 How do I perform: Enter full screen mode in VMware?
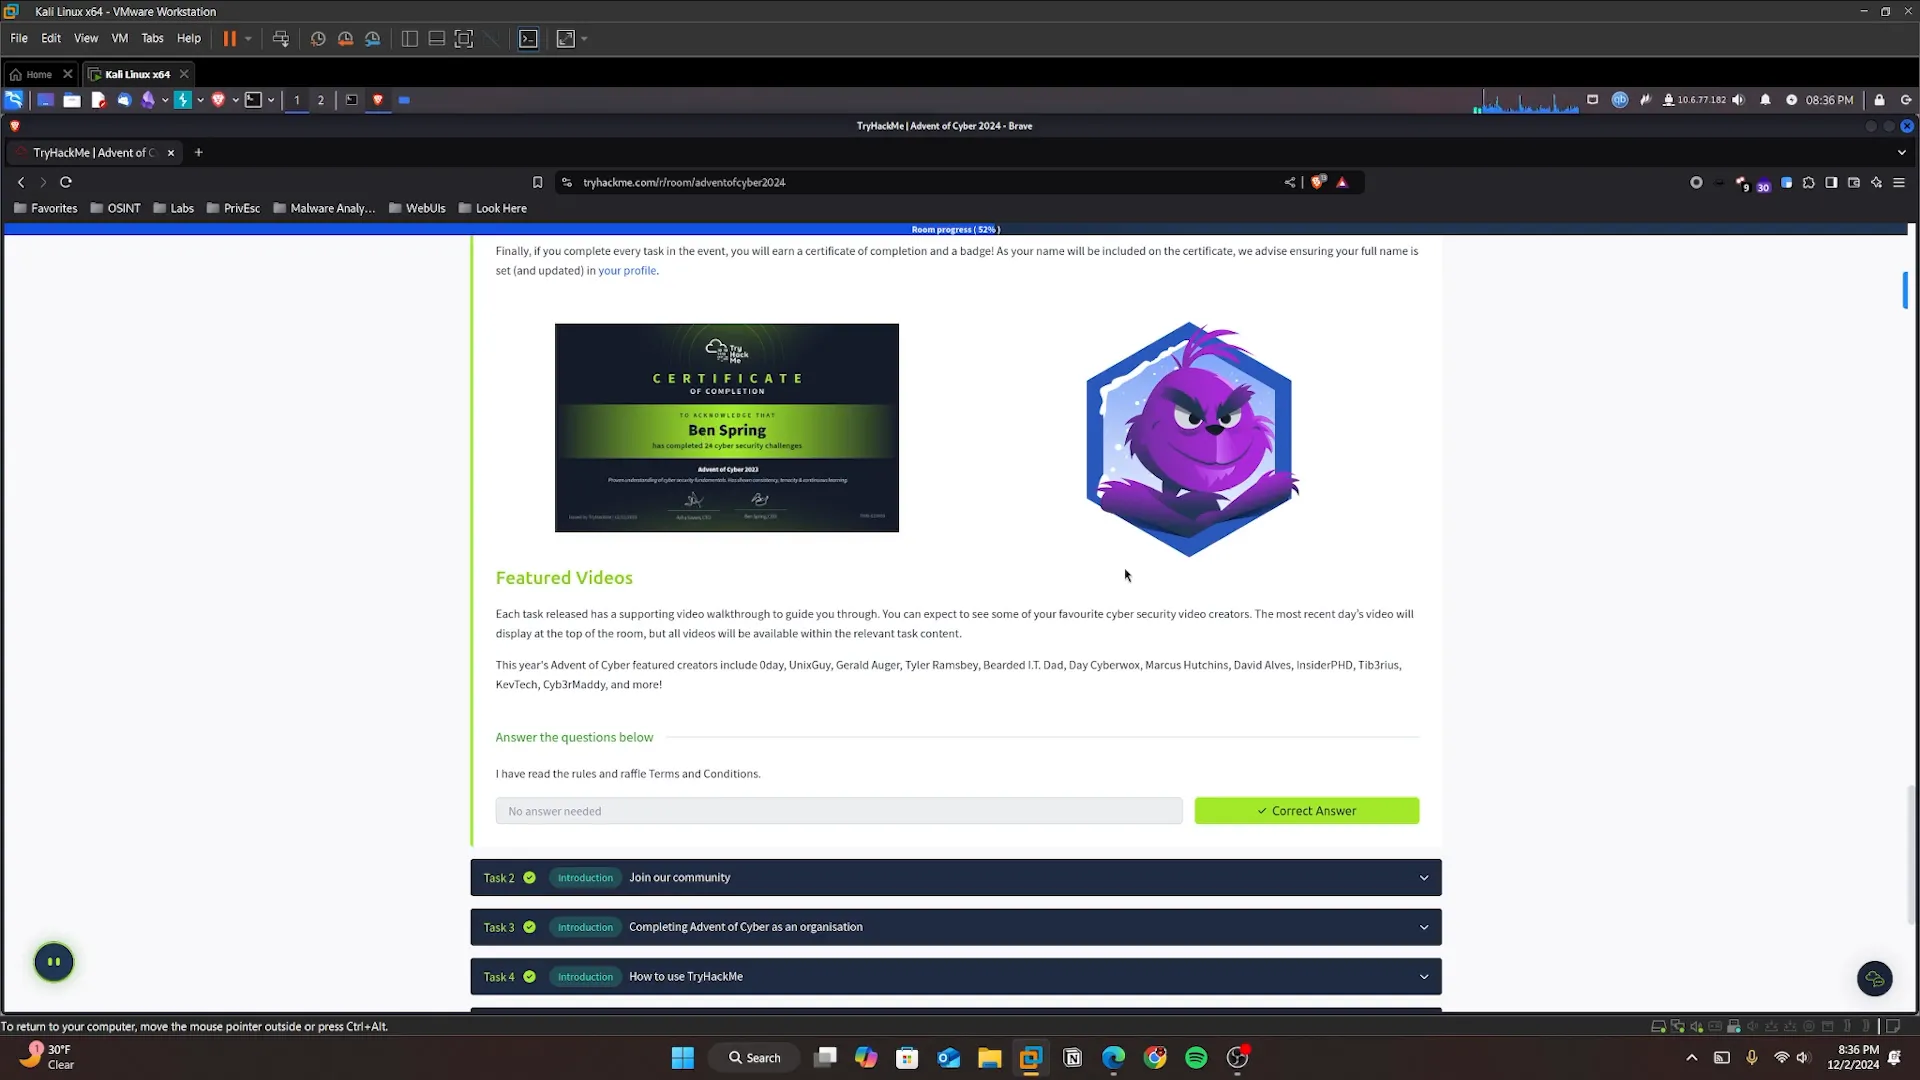464,39
